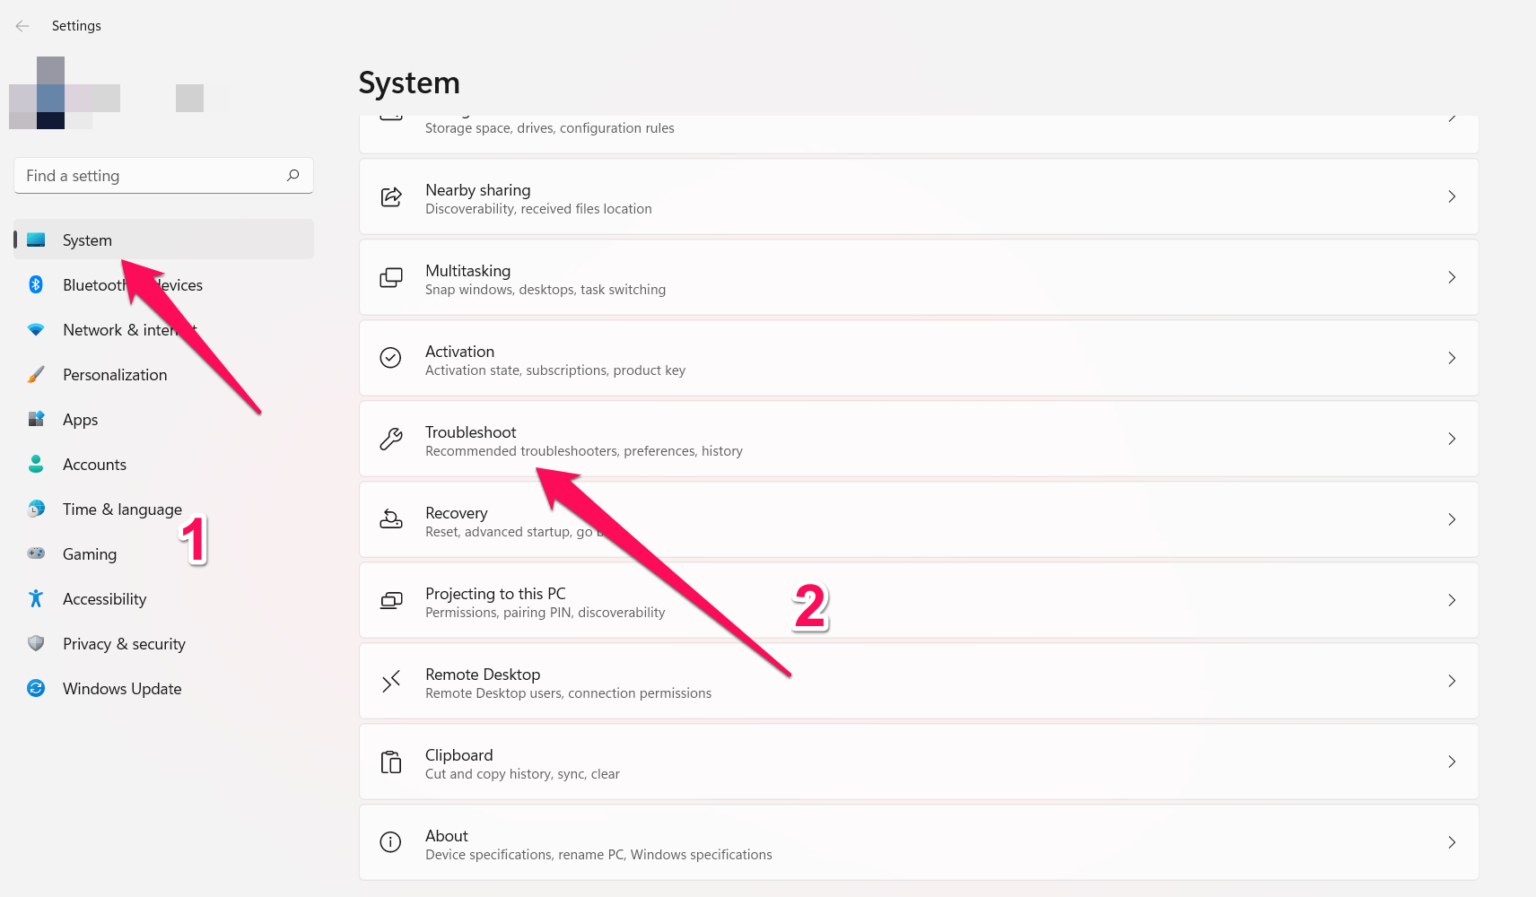
Task: Click the Privacy & security shield icon
Action: point(36,643)
